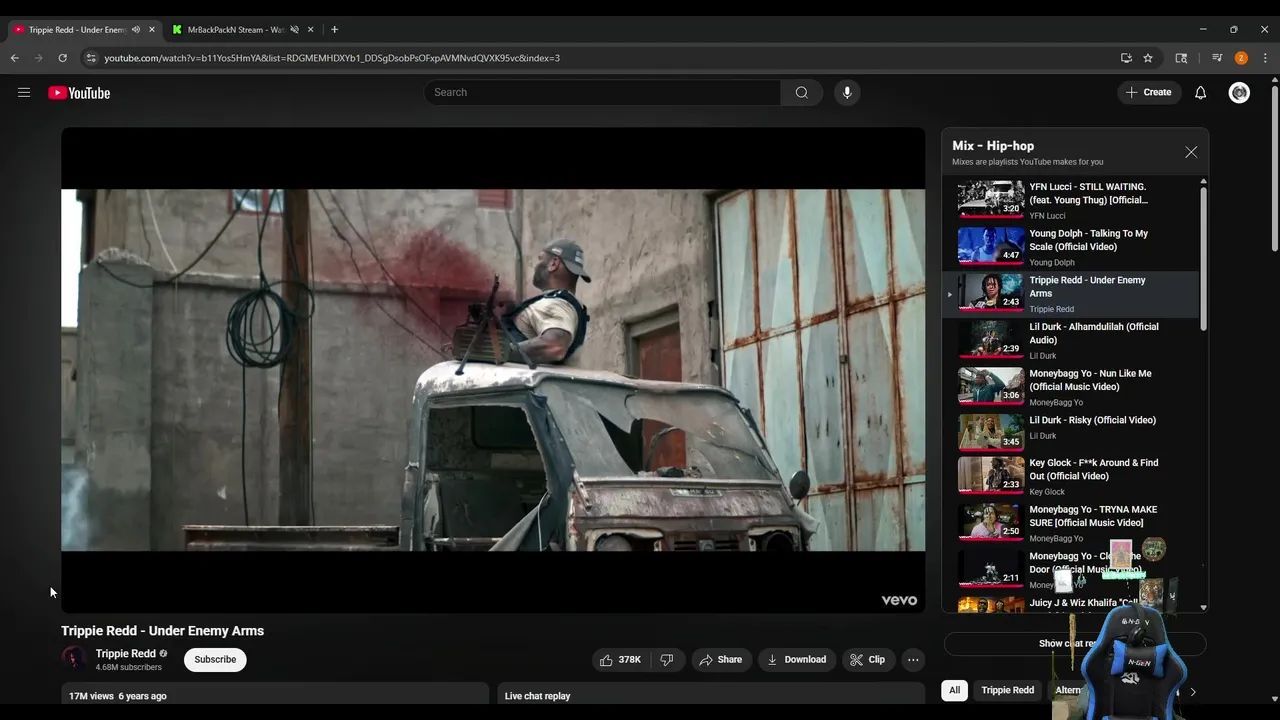Open the Create dropdown
Viewport: 1280px width, 720px height.
[x=1148, y=92]
